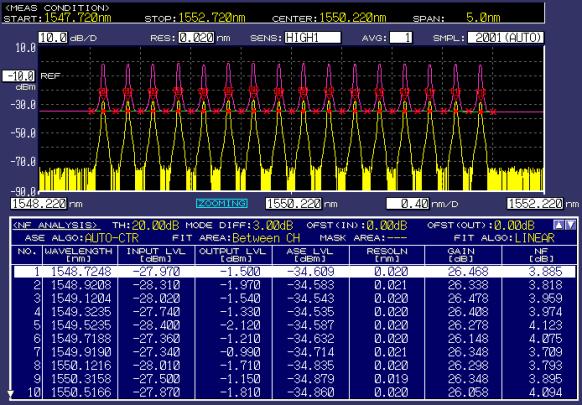This screenshot has height=405, width=582.
Task: Click the GAIN column header
Action: [462, 255]
